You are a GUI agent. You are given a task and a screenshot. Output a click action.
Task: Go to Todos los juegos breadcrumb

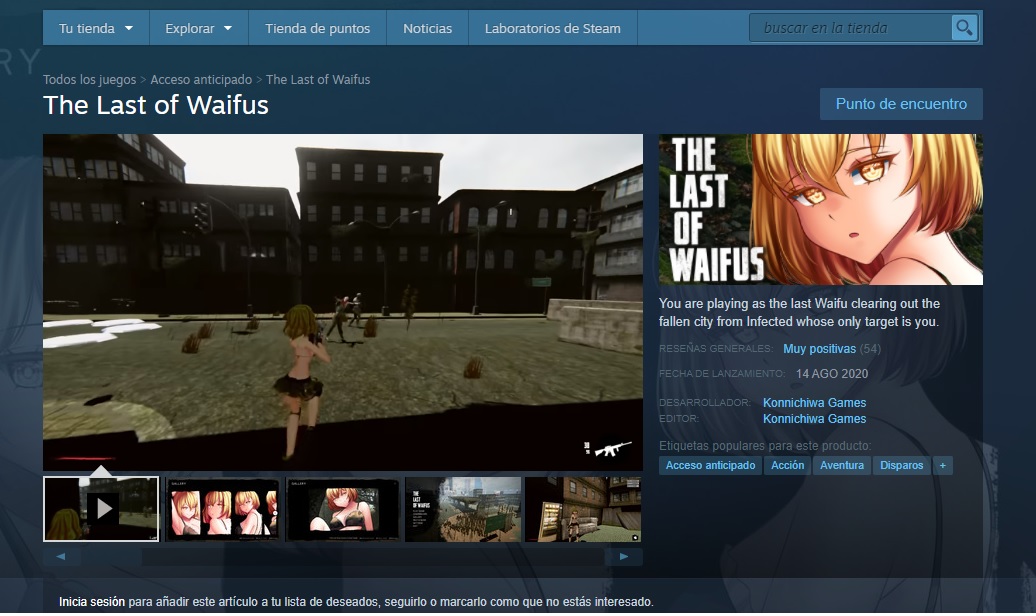(90, 79)
